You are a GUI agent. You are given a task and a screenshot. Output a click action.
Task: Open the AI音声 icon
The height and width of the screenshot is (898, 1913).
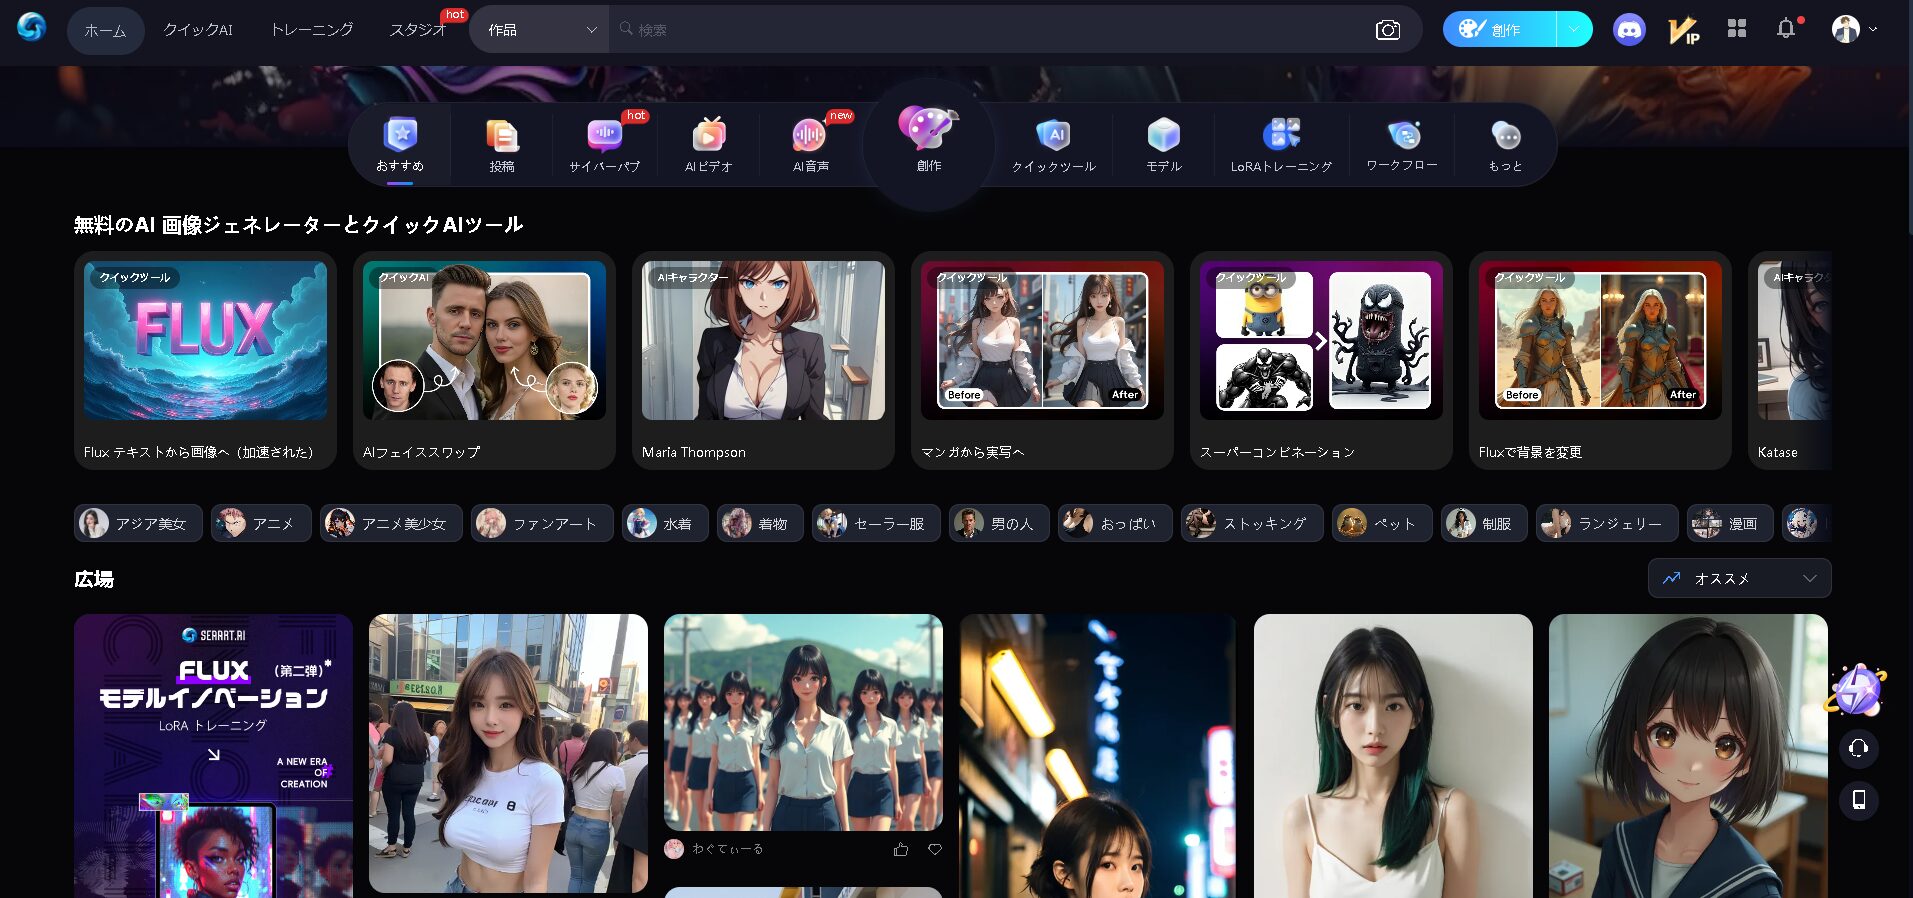(x=810, y=134)
